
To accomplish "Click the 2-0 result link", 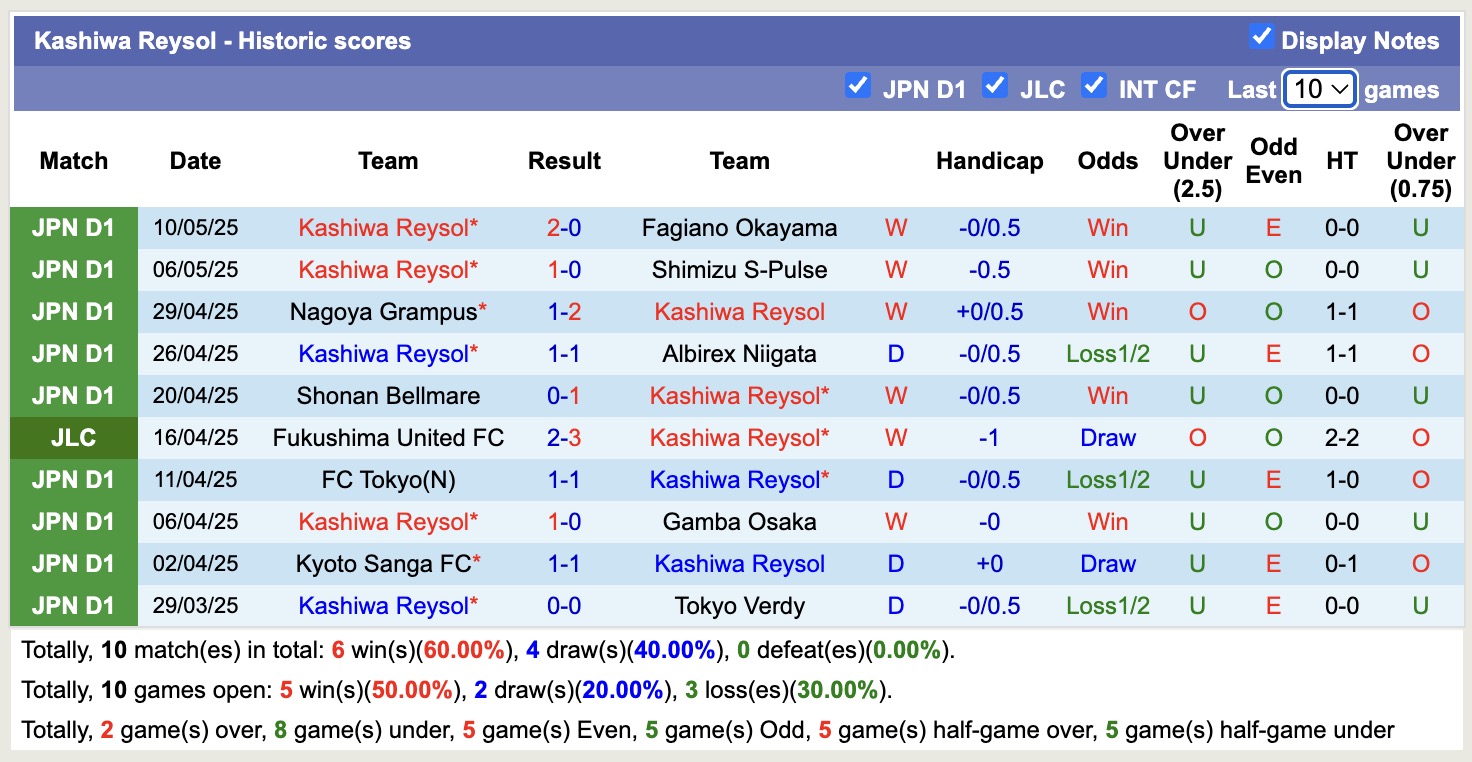I will tap(564, 227).
